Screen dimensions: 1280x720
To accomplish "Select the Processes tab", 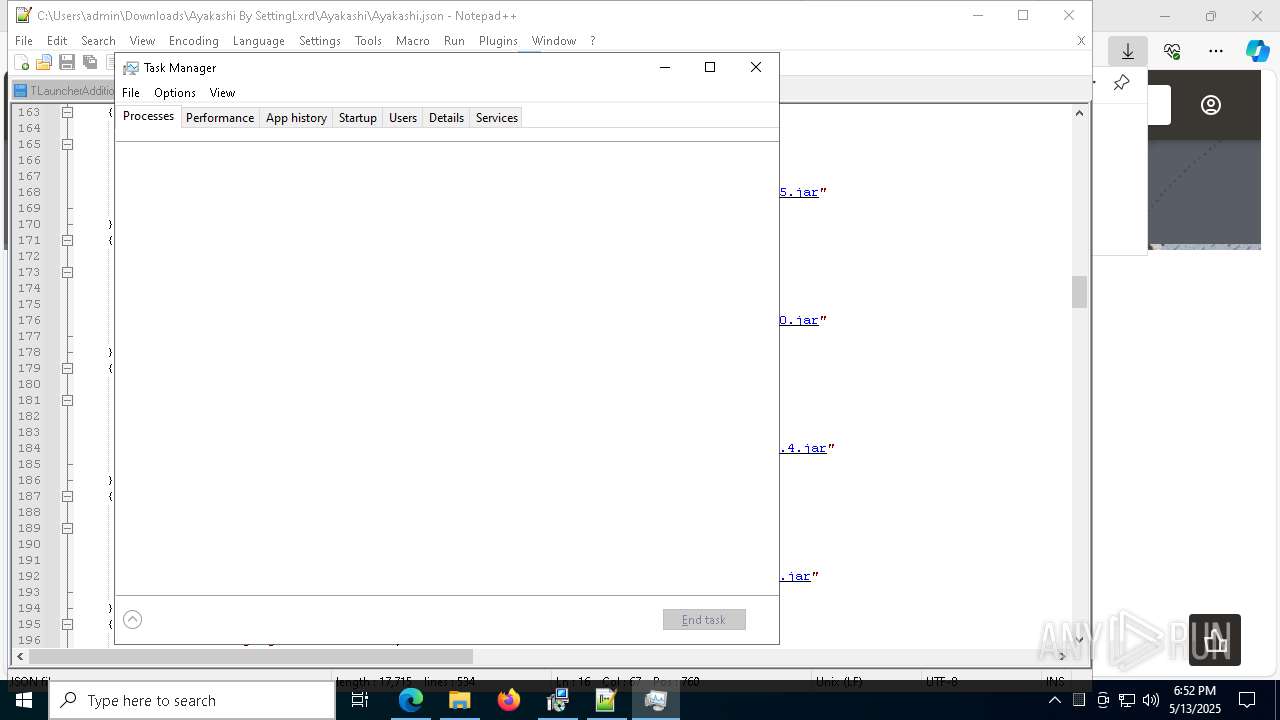I will pyautogui.click(x=148, y=117).
